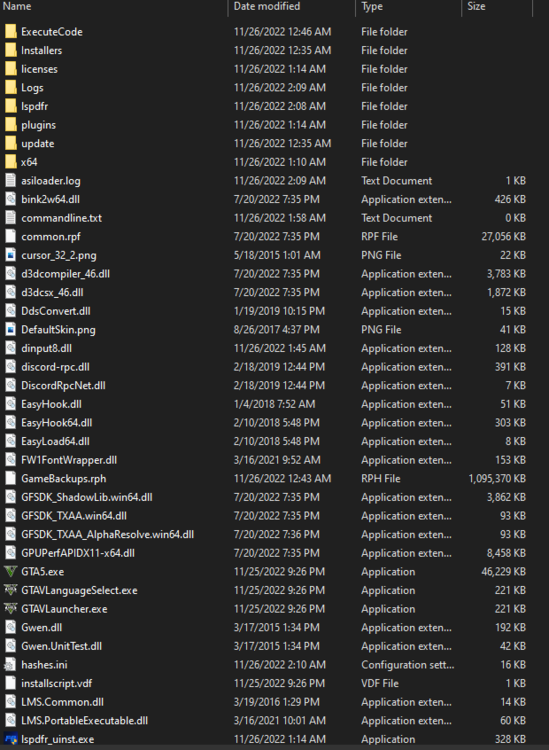Click the GameBackups.rph file icon
This screenshot has width=549, height=750.
(11, 478)
